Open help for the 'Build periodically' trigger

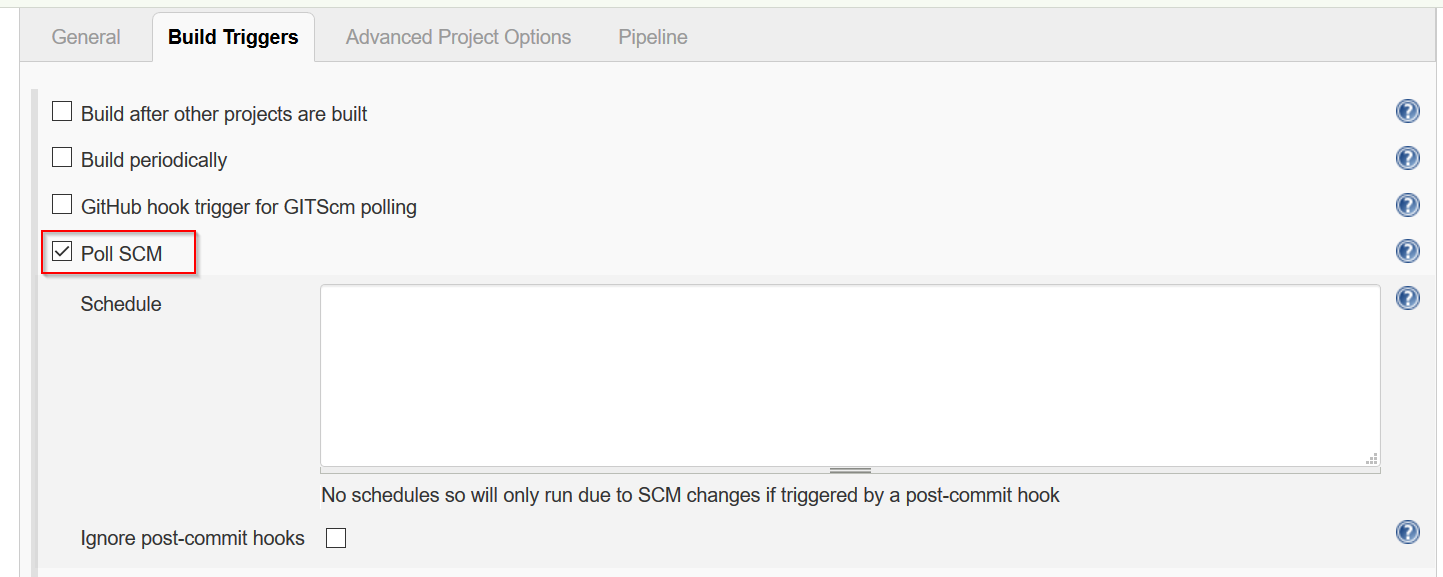click(1407, 157)
